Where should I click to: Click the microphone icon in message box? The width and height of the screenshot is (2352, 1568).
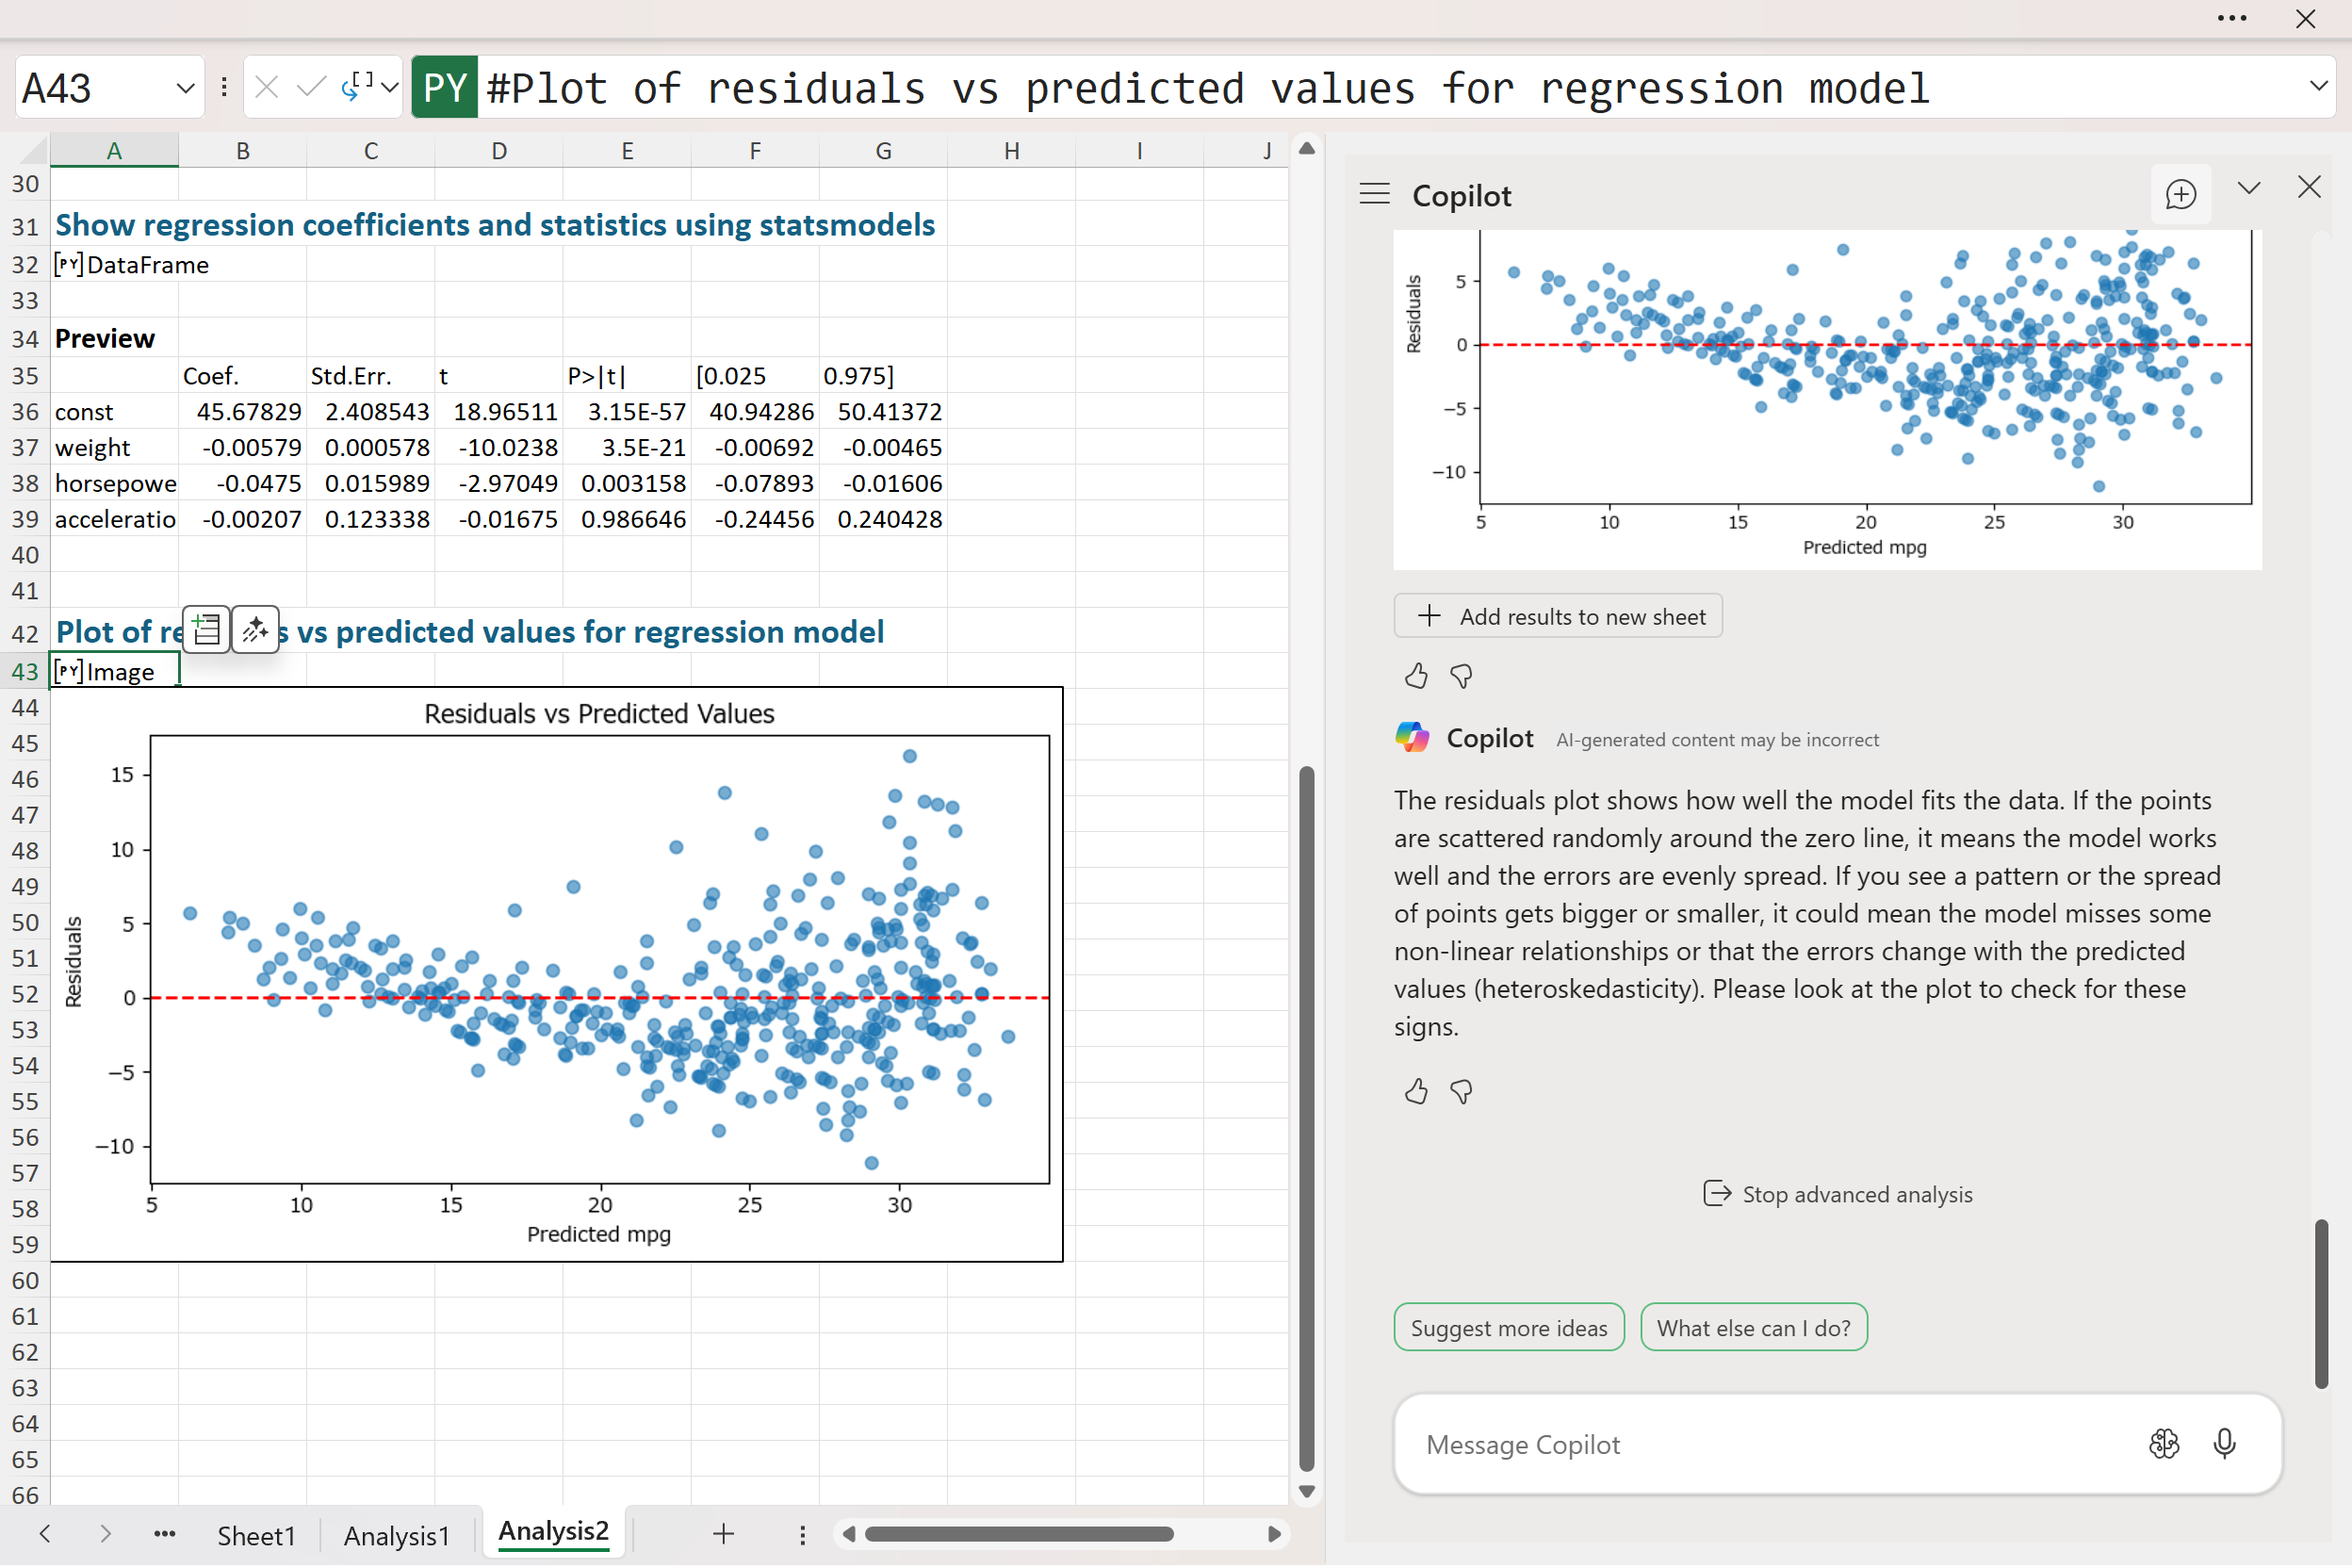tap(2224, 1444)
